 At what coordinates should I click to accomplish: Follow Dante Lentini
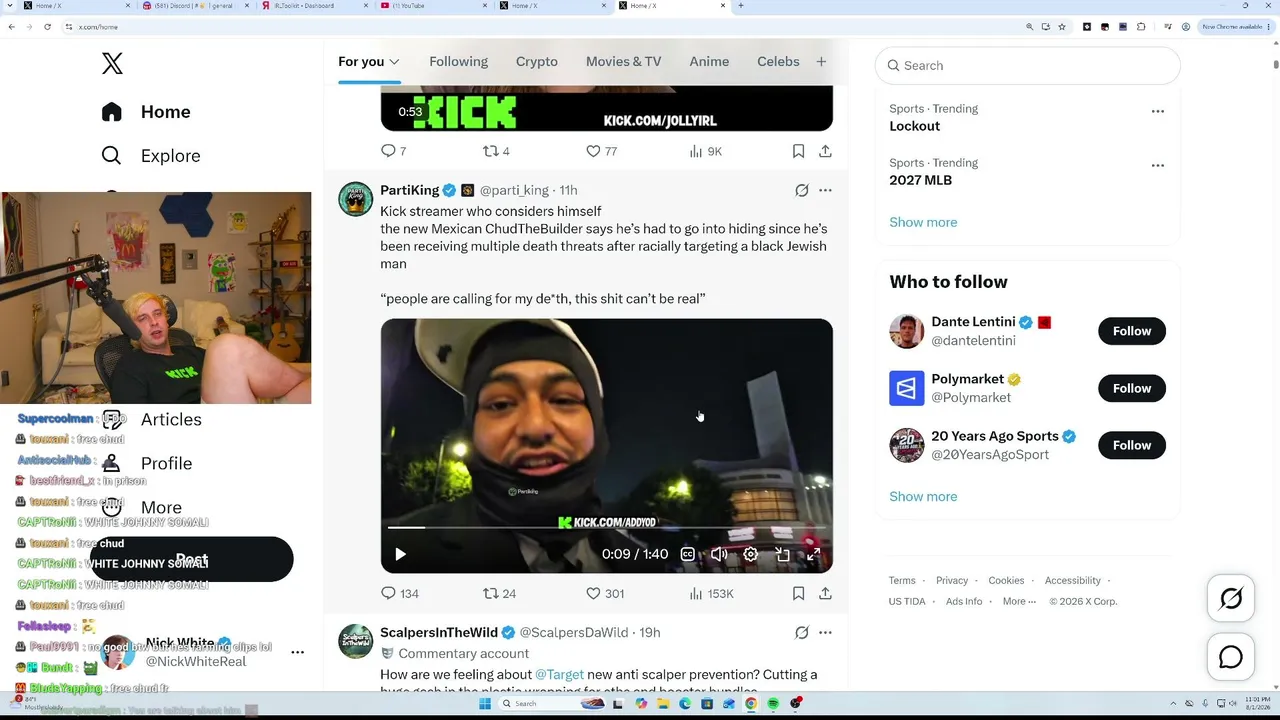1132,331
